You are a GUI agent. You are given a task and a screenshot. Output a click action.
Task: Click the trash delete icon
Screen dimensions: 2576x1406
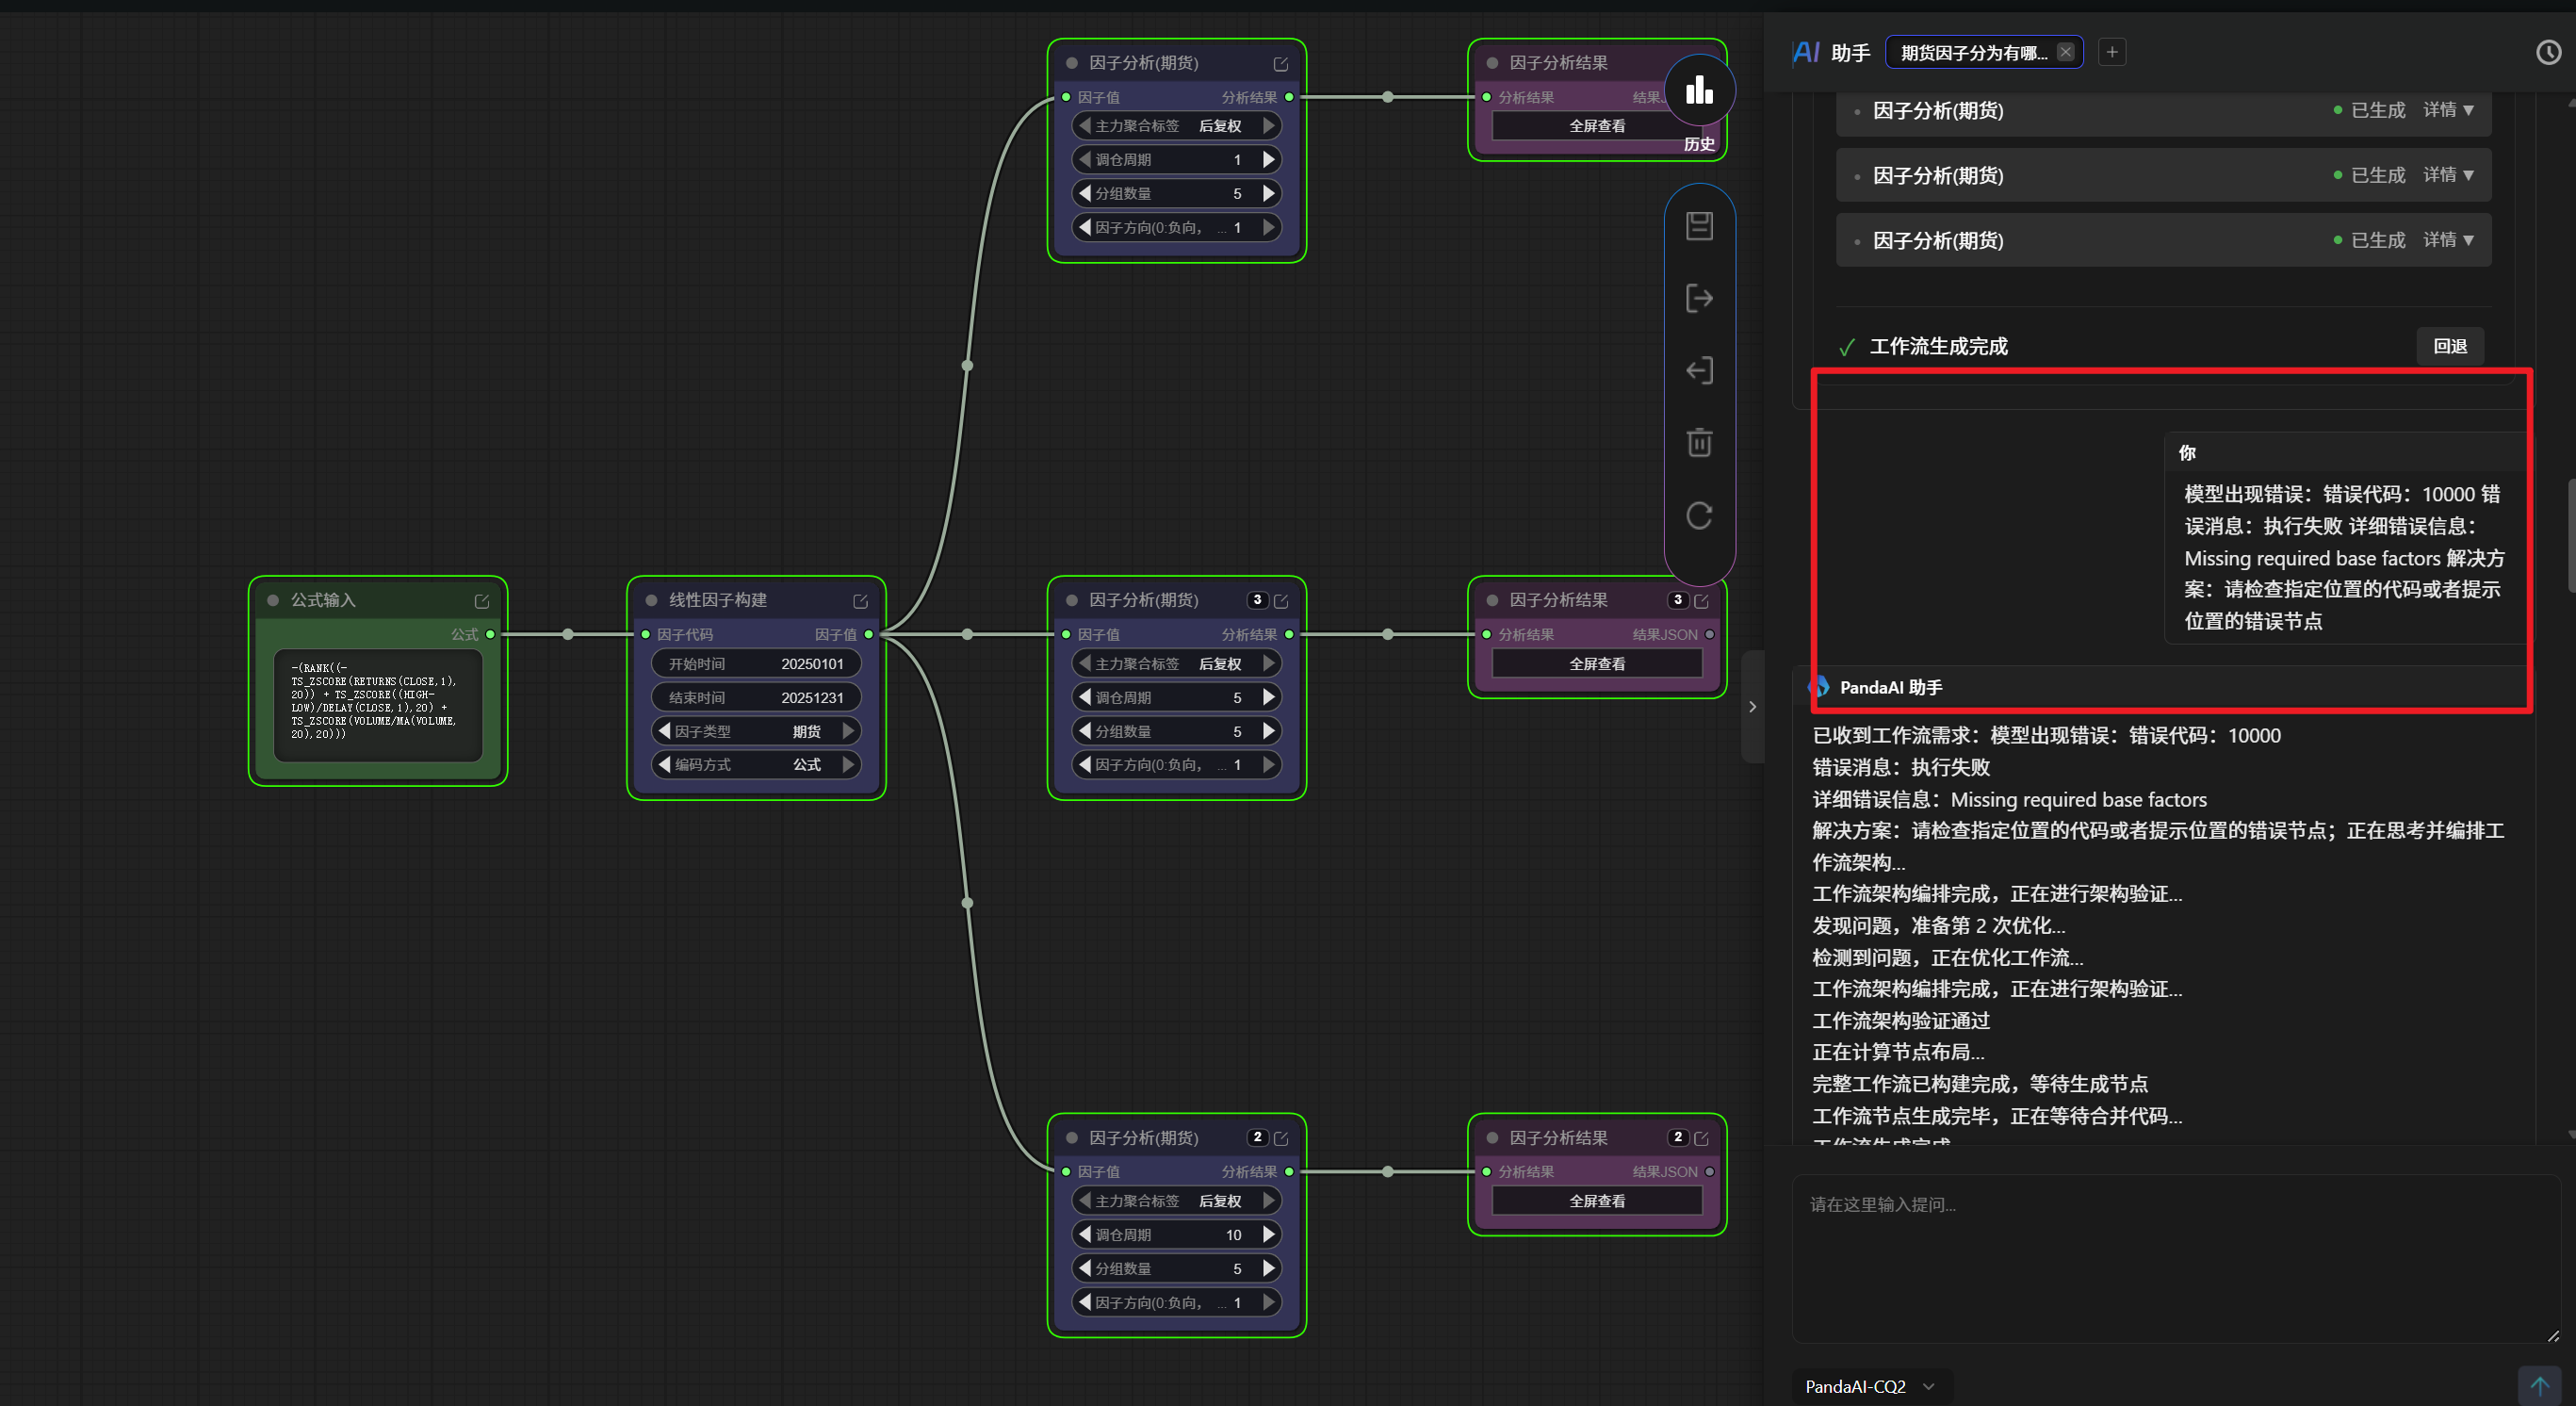pos(1699,443)
